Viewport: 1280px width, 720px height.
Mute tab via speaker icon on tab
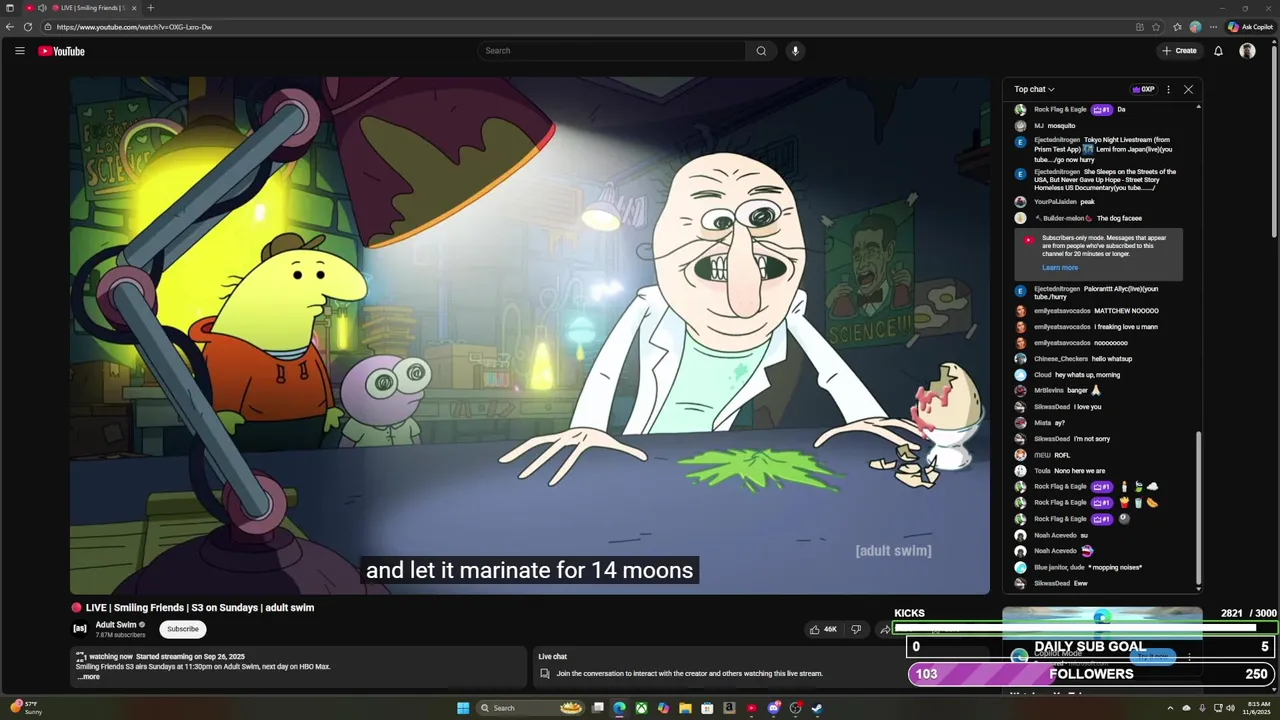click(x=42, y=8)
